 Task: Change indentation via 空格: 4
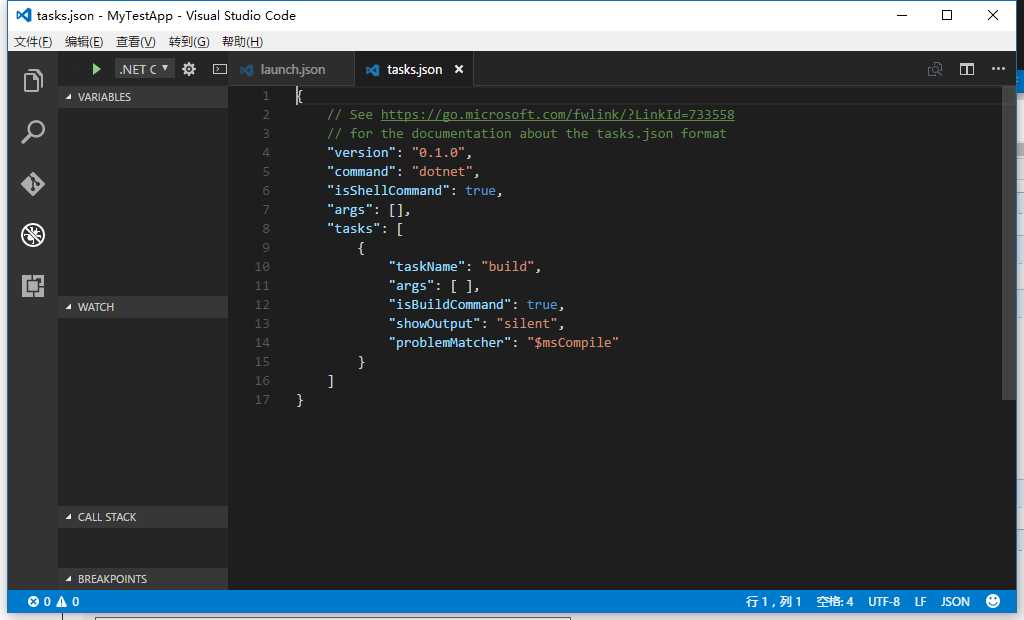tap(835, 601)
